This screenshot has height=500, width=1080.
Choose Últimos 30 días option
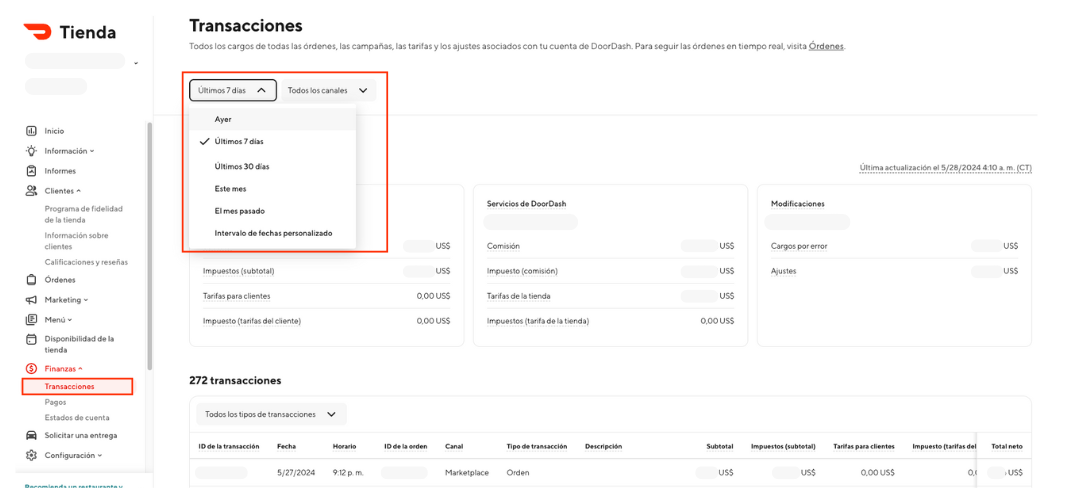point(273,166)
